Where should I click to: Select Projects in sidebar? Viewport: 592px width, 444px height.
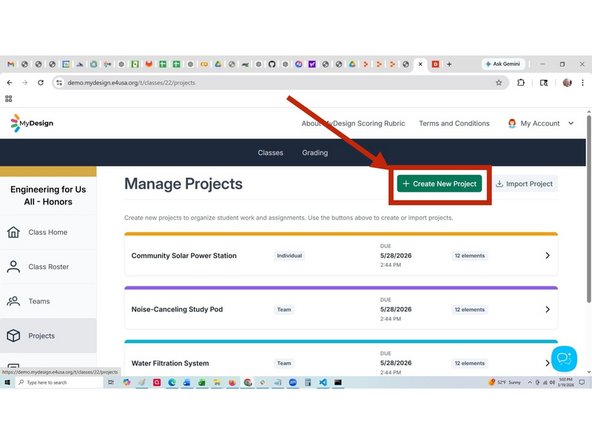48,336
